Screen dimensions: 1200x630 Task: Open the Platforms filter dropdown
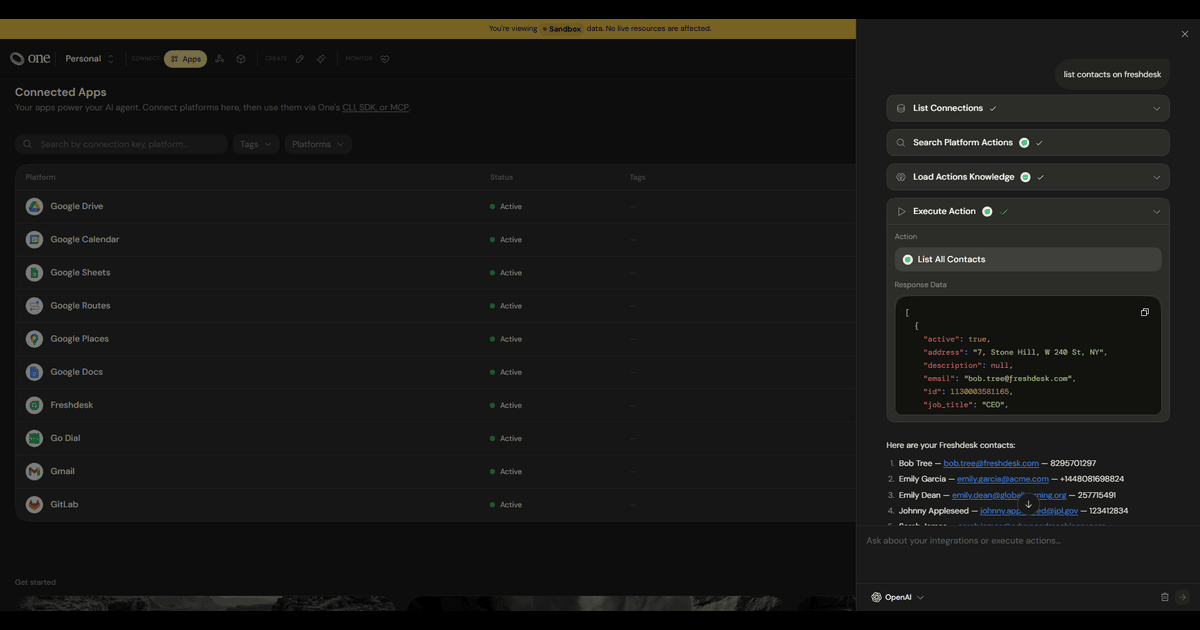[318, 144]
